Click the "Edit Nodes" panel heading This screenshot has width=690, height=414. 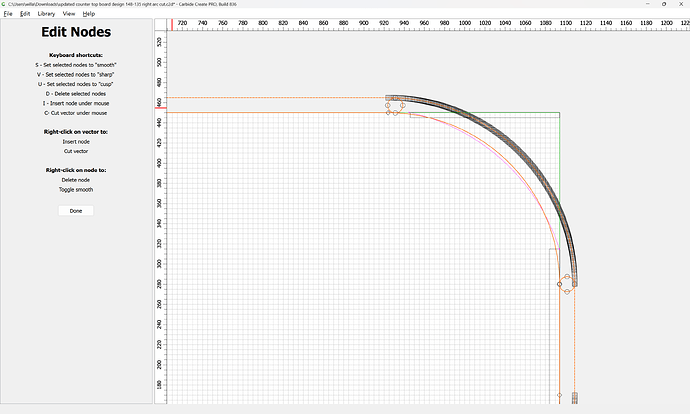pyautogui.click(x=76, y=33)
